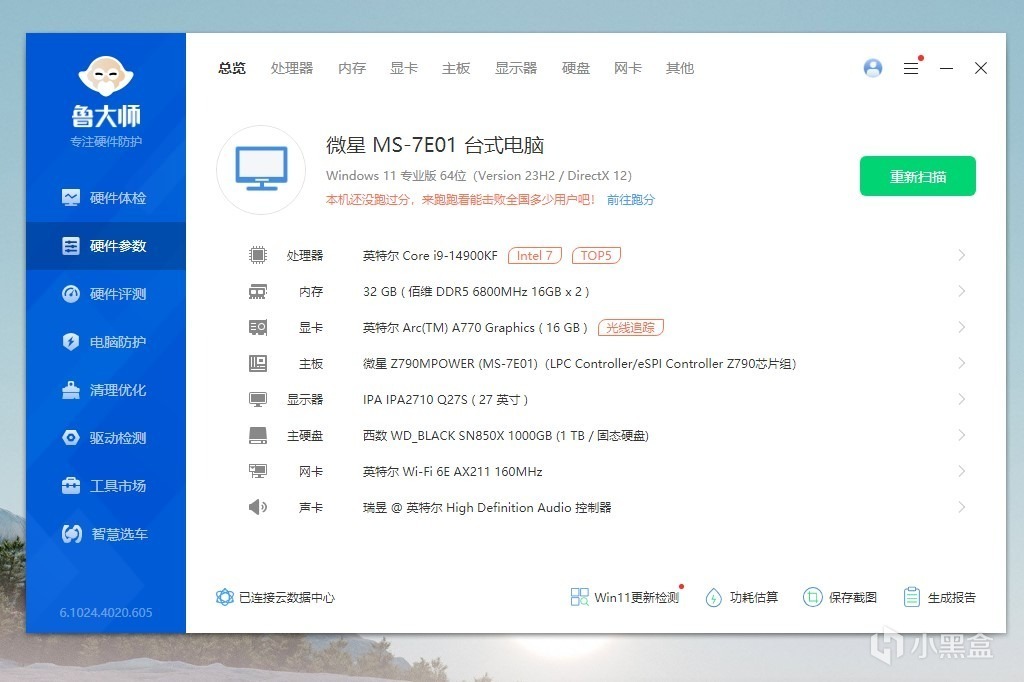Screen dimensions: 1024x682
Task: Click 英特尔 Arc(TM) A770 Graphics text
Action: point(475,327)
